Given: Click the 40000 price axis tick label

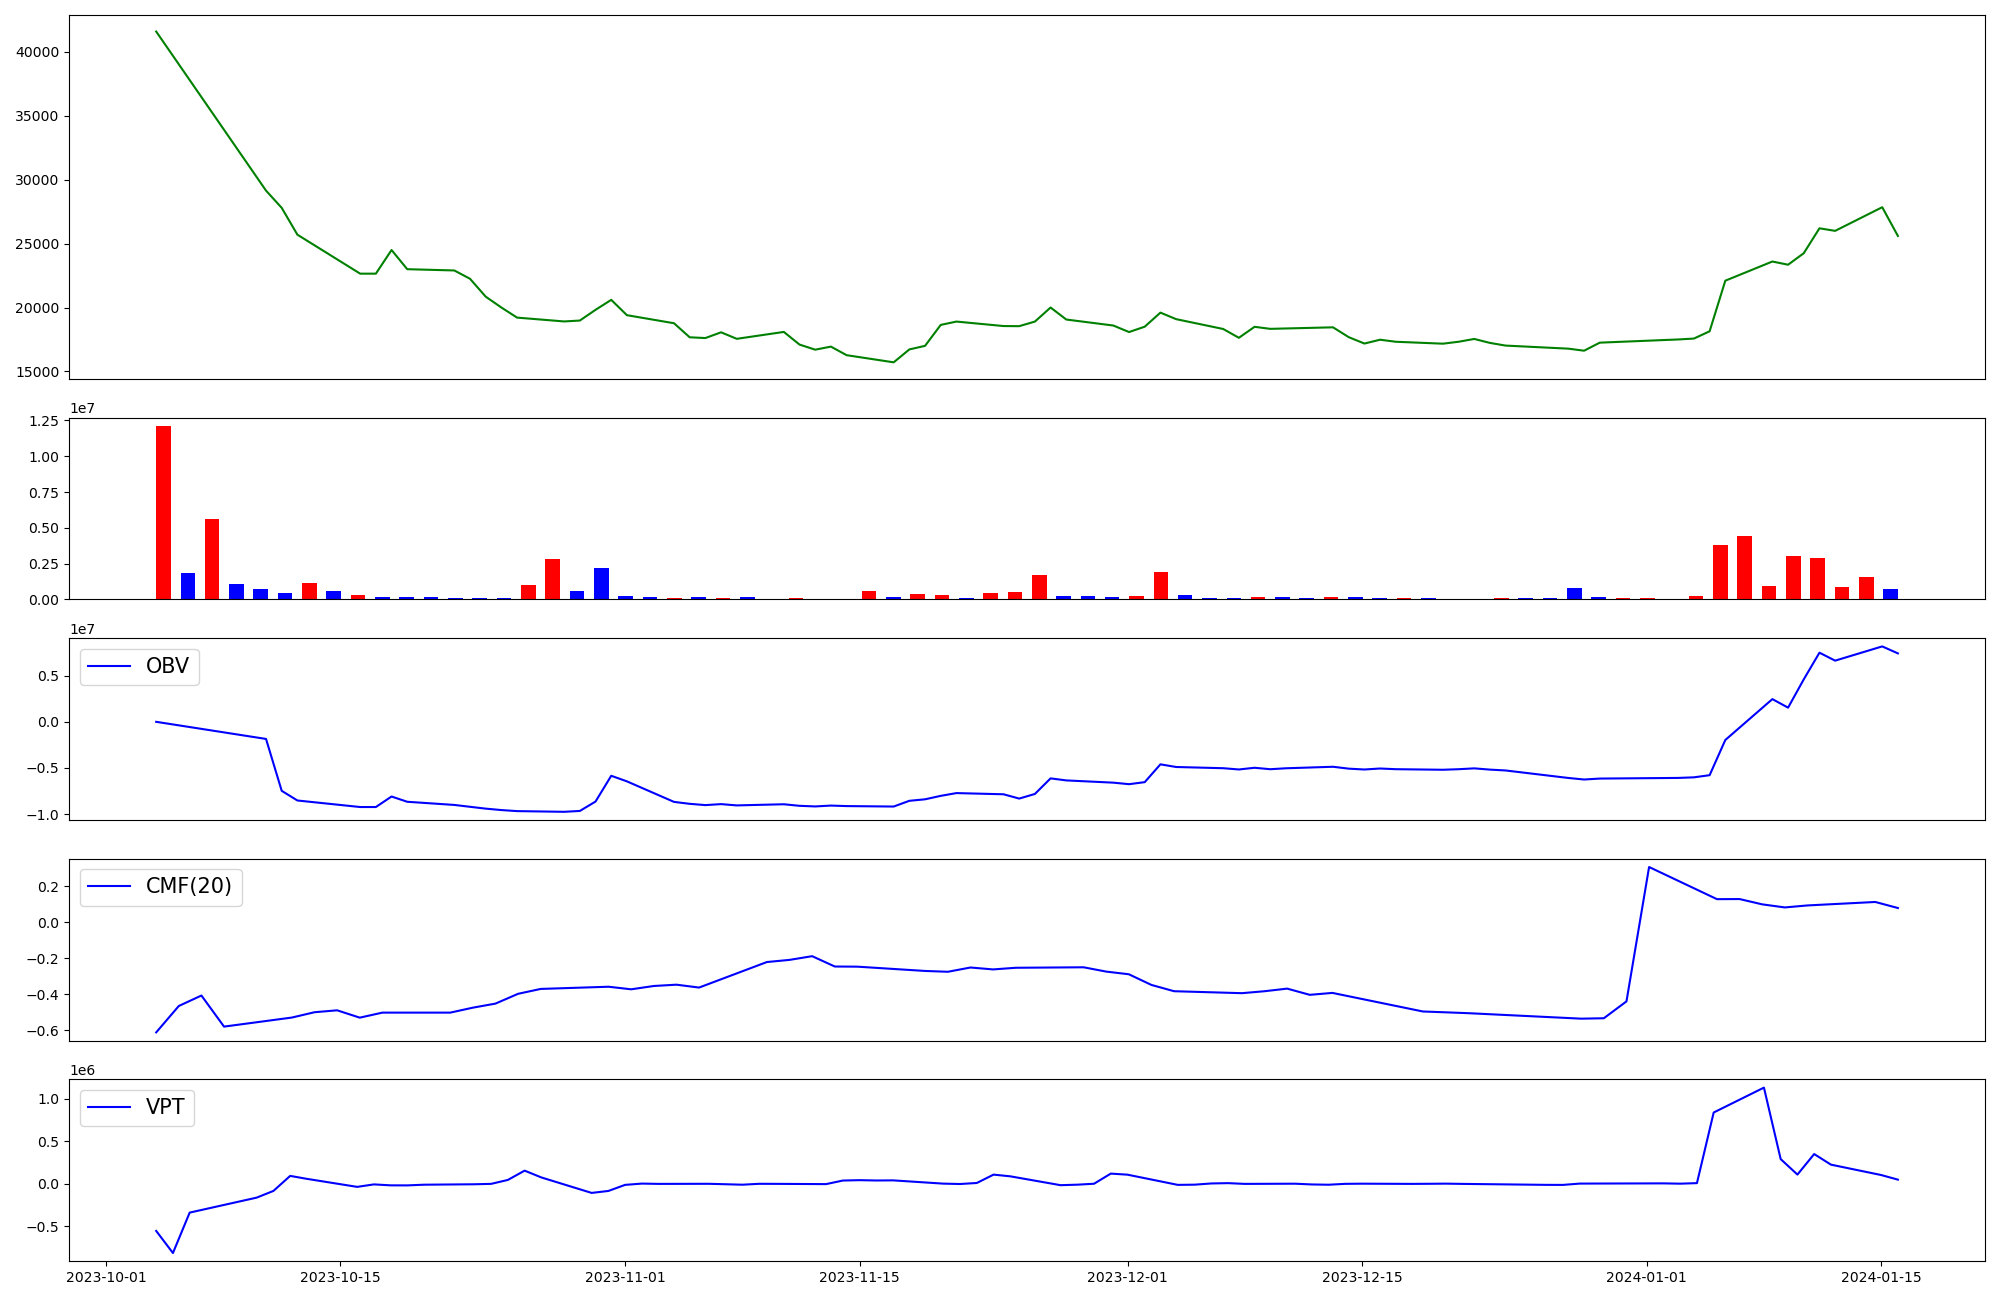Looking at the screenshot, I should [38, 52].
